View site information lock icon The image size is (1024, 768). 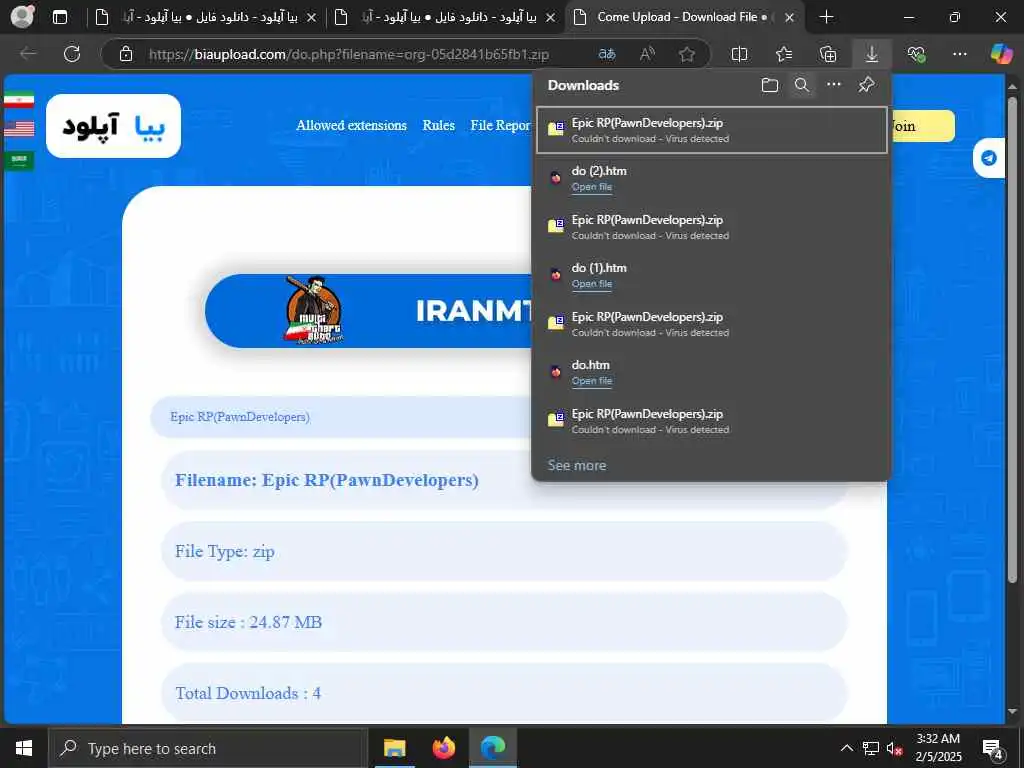coord(126,54)
